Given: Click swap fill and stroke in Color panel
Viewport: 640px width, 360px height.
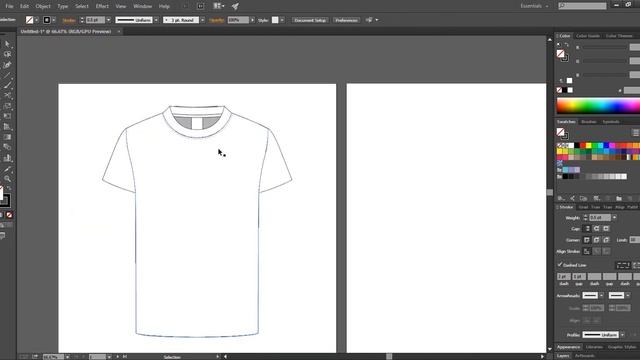Looking at the screenshot, I should pyautogui.click(x=567, y=45).
